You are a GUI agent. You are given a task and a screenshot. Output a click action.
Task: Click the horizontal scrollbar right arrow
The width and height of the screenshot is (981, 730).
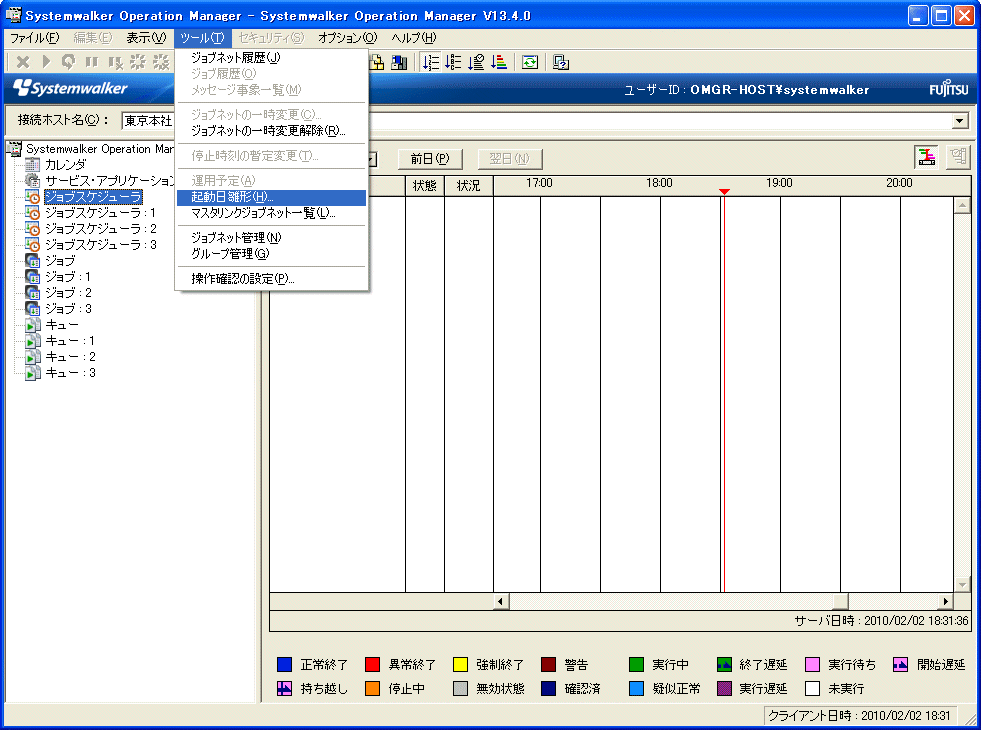click(x=945, y=602)
